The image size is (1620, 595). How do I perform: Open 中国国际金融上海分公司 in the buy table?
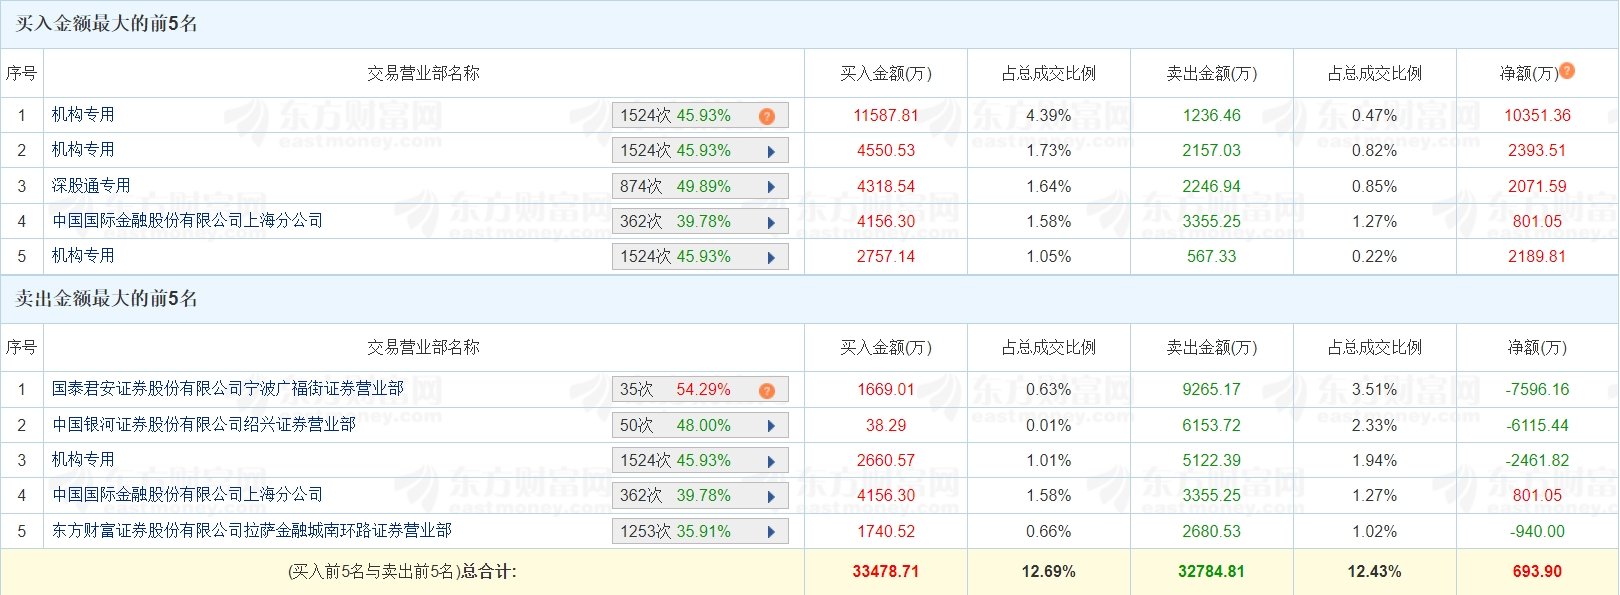tap(188, 221)
